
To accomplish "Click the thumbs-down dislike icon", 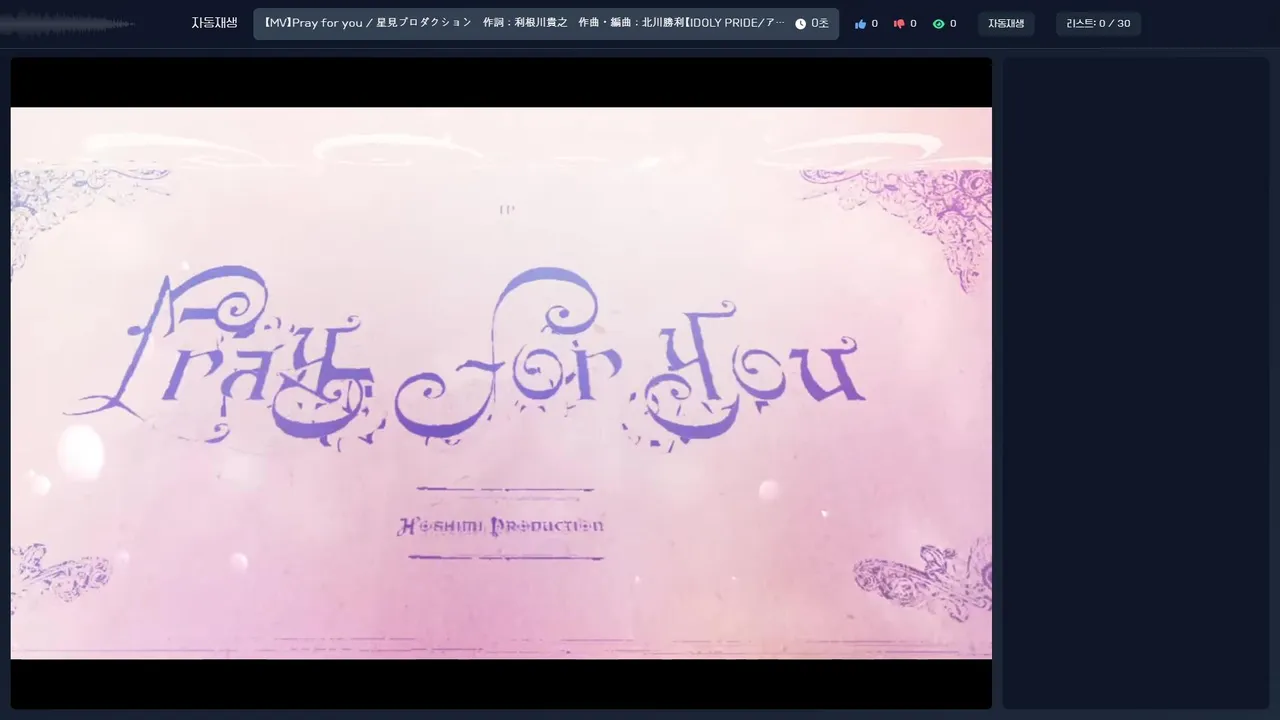I will (899, 24).
